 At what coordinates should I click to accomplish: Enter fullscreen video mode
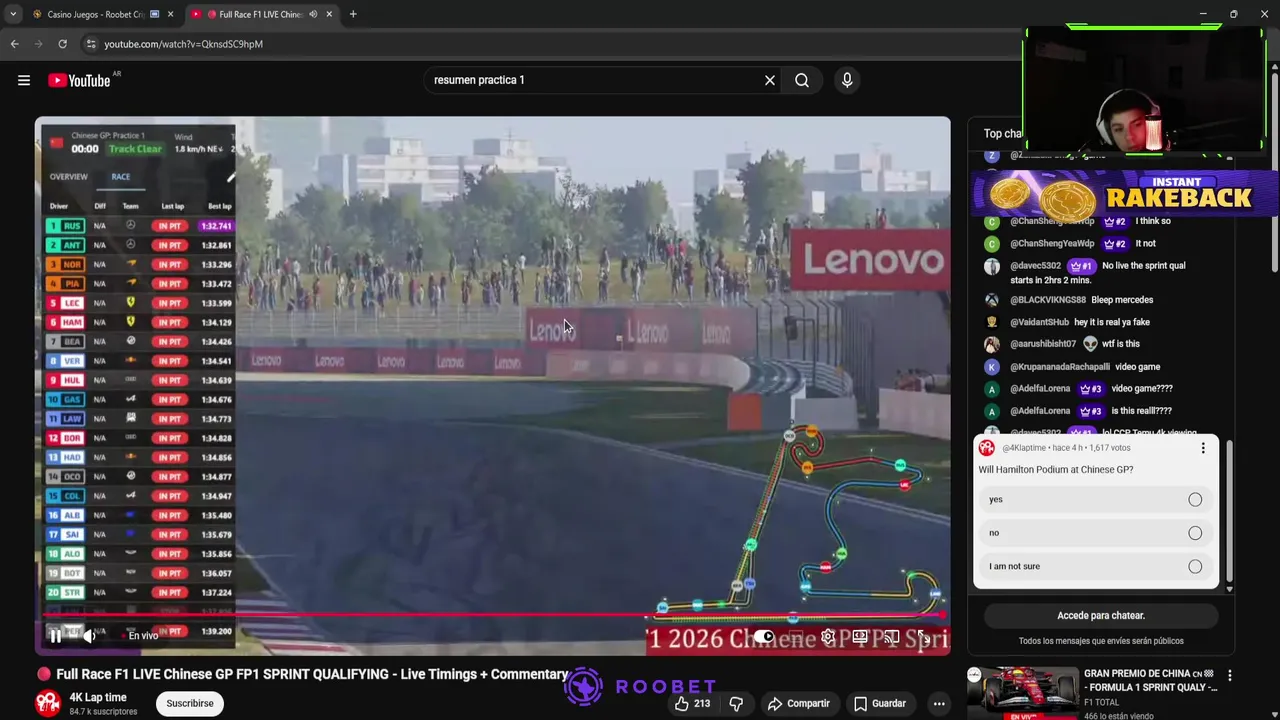(924, 636)
